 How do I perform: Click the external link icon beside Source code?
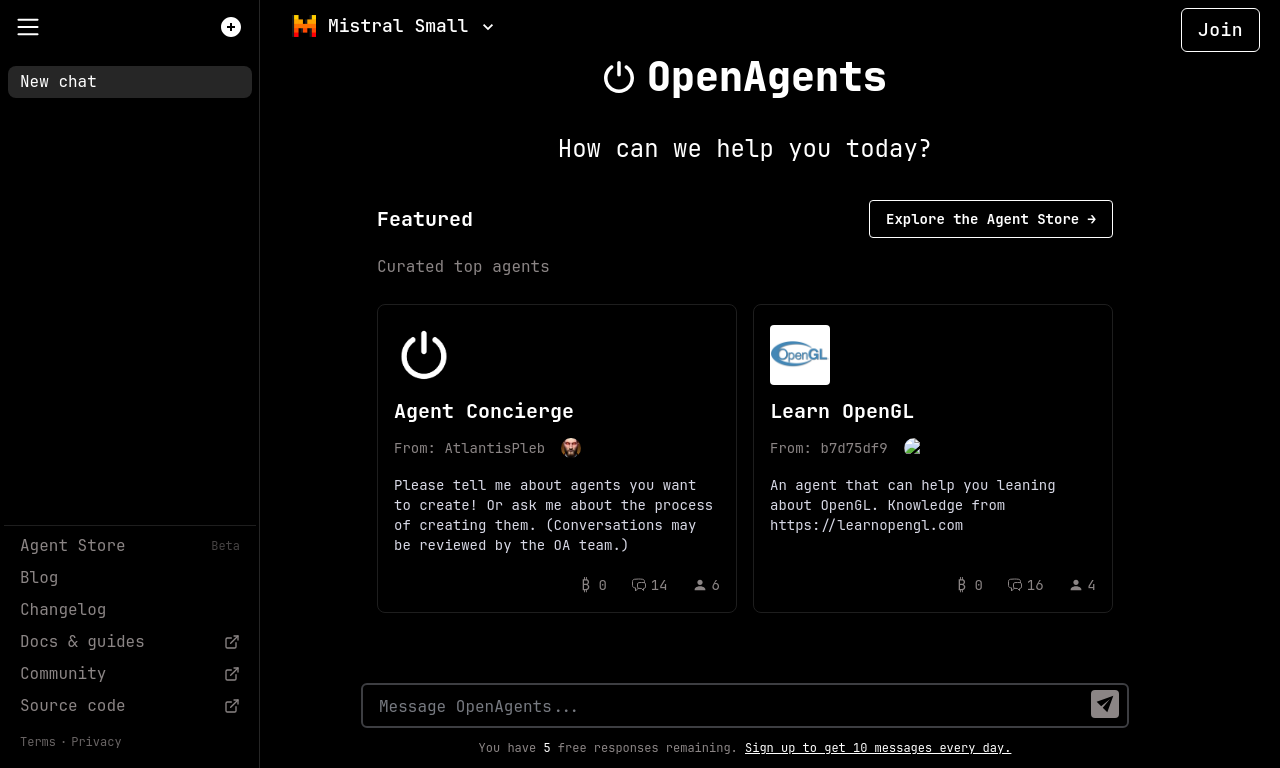click(x=234, y=704)
